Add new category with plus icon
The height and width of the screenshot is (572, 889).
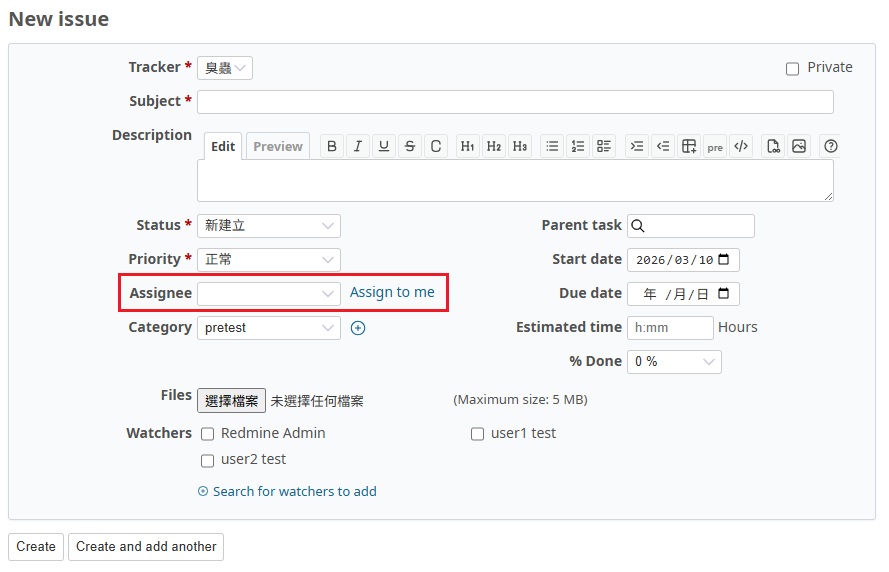[x=358, y=328]
